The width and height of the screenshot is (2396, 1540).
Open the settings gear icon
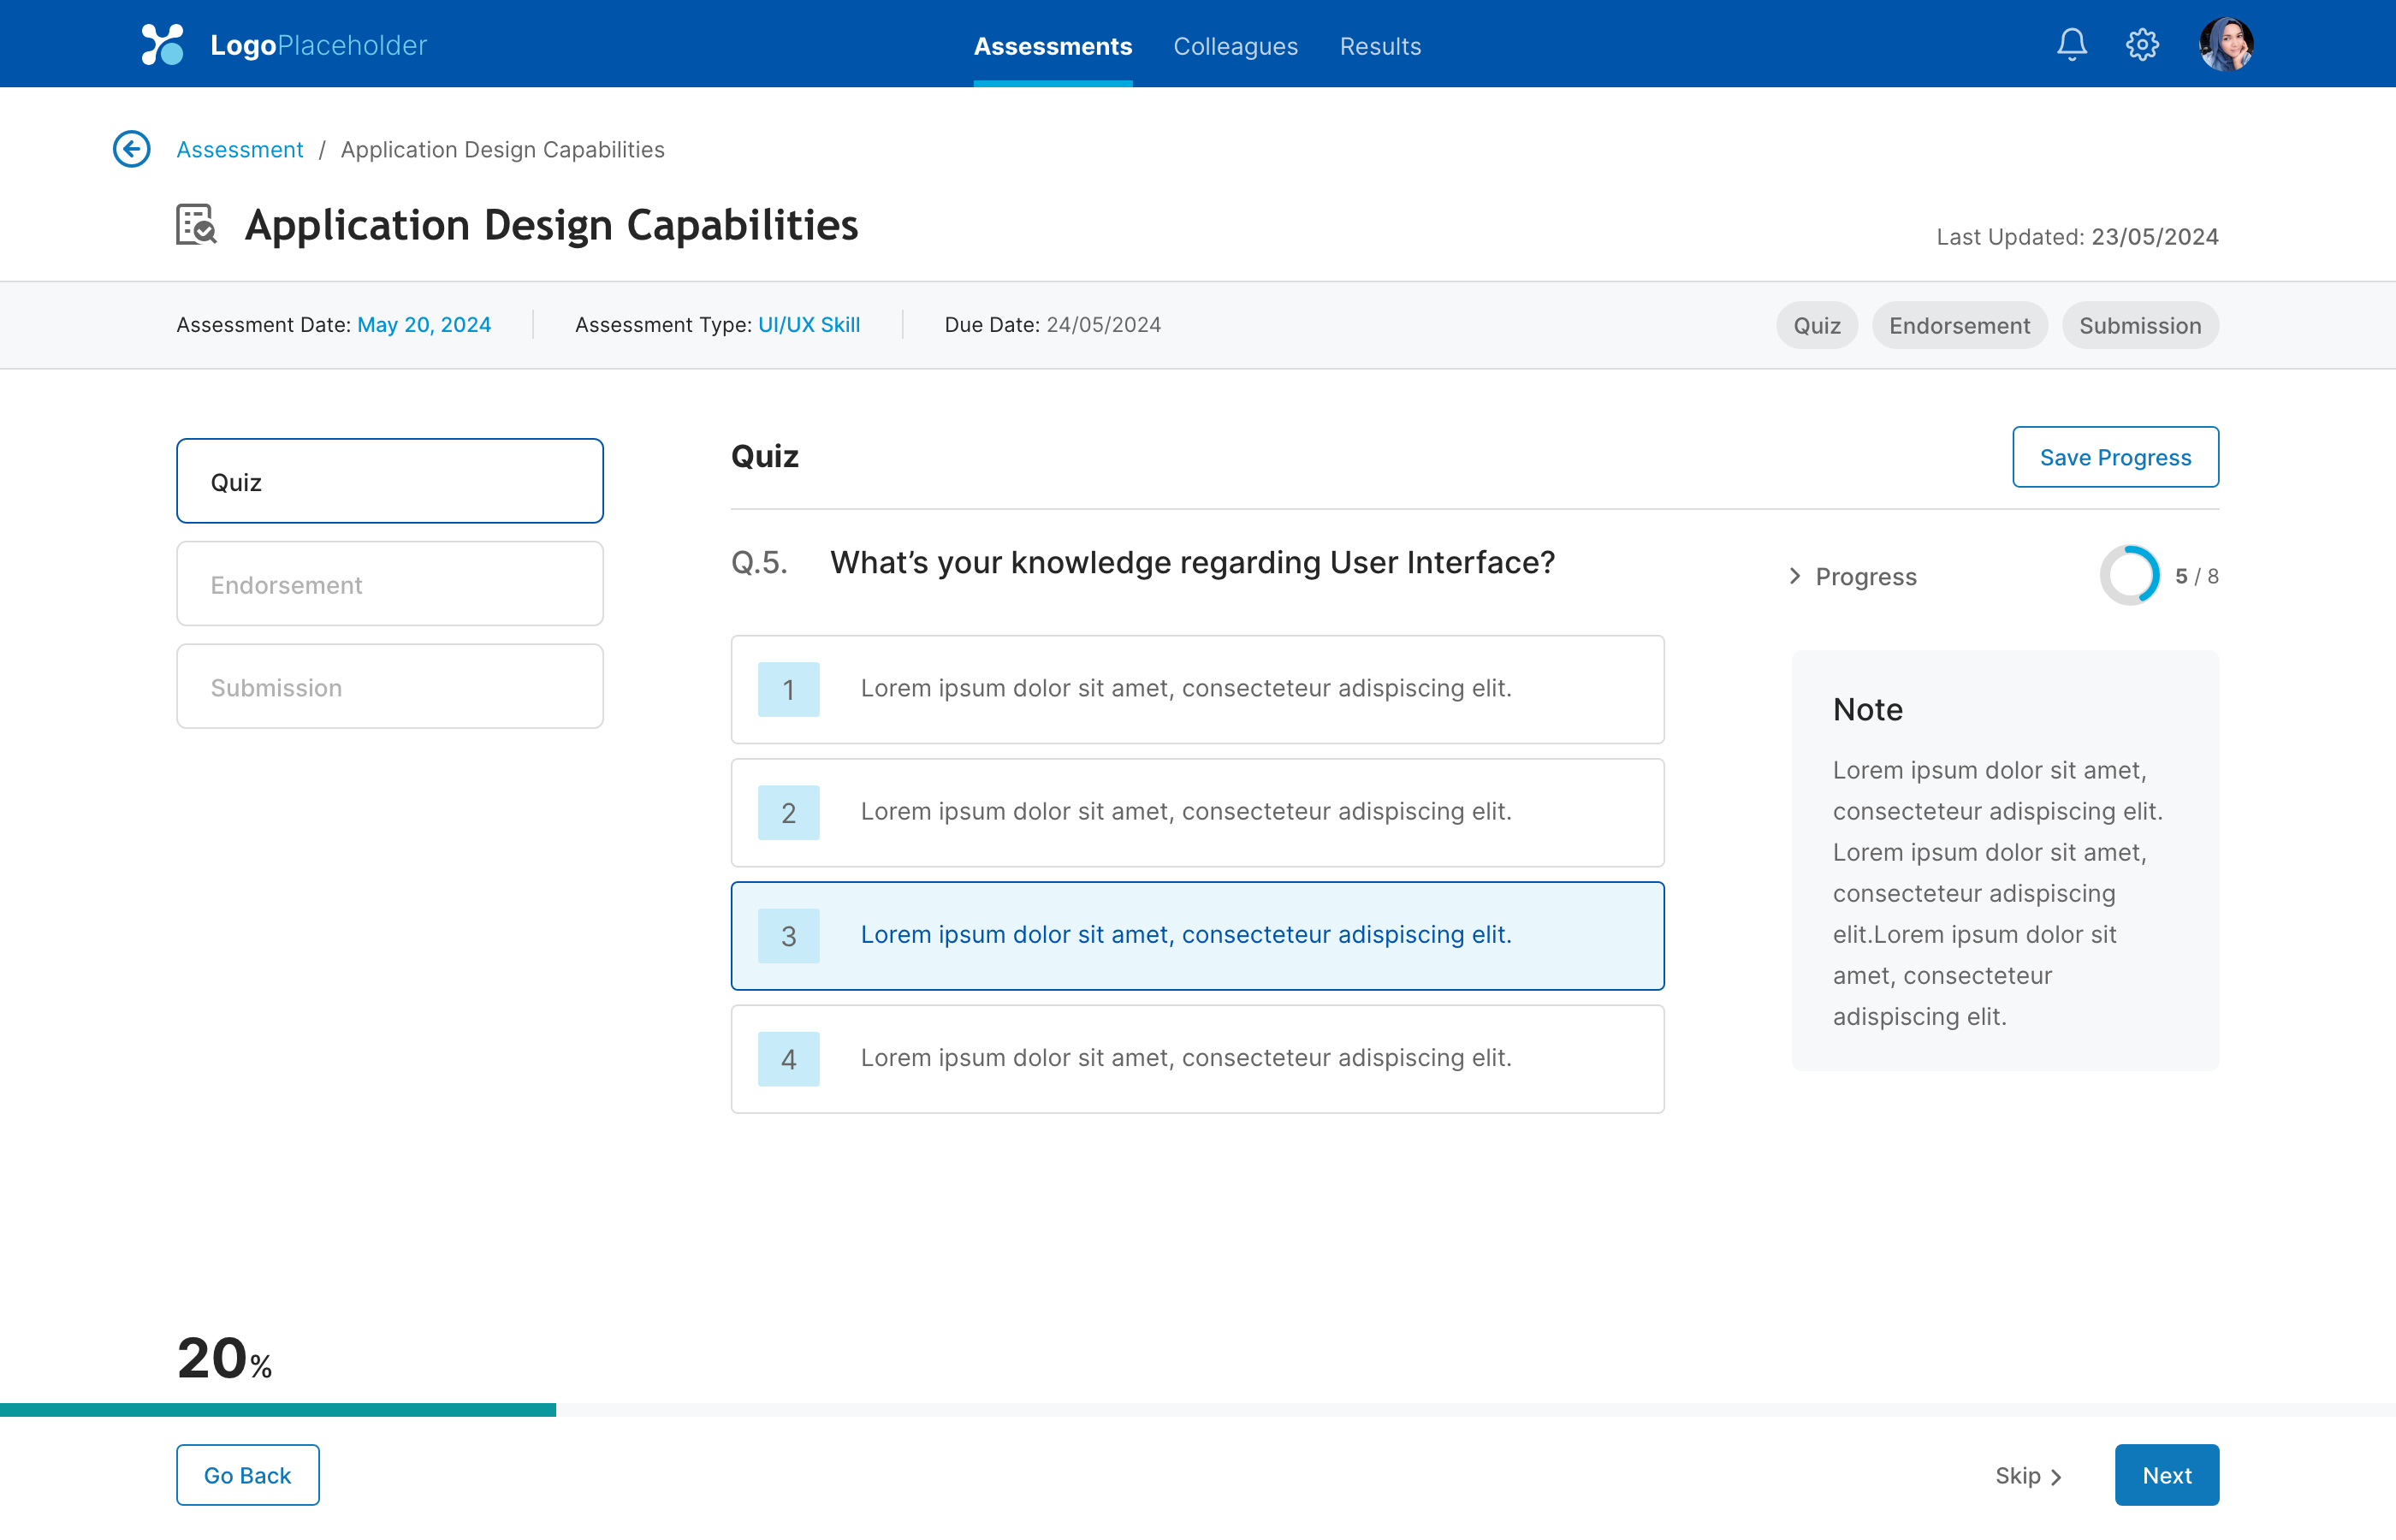pos(2141,45)
